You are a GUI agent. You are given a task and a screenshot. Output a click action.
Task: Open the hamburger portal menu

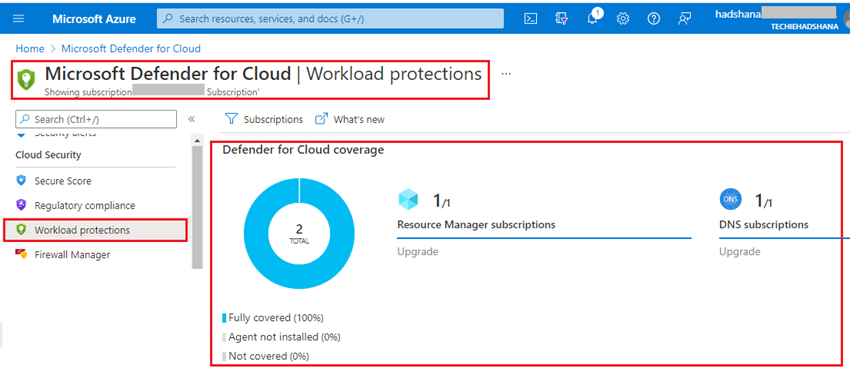coord(18,18)
